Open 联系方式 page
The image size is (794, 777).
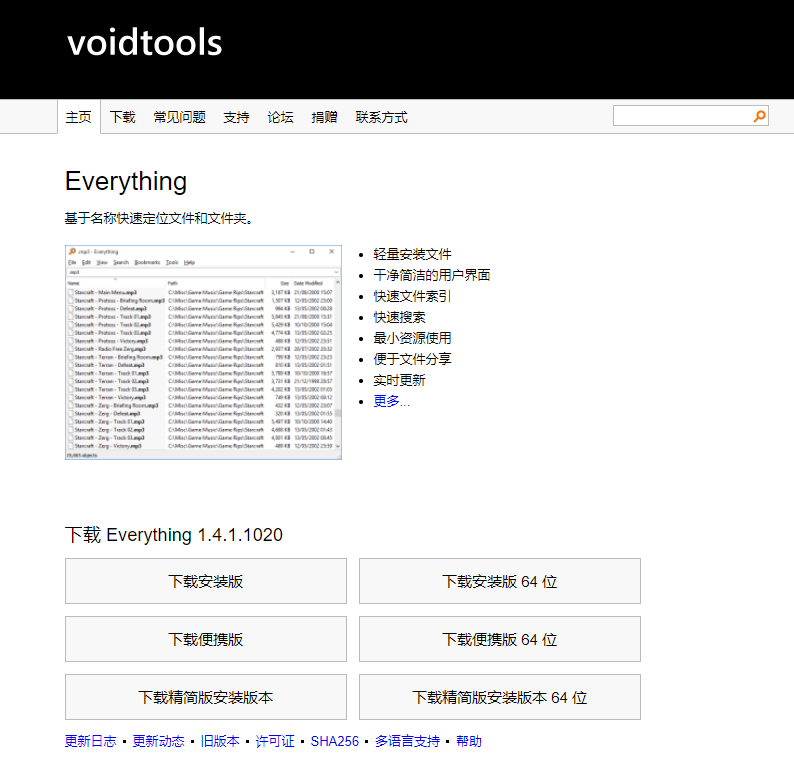click(x=382, y=117)
